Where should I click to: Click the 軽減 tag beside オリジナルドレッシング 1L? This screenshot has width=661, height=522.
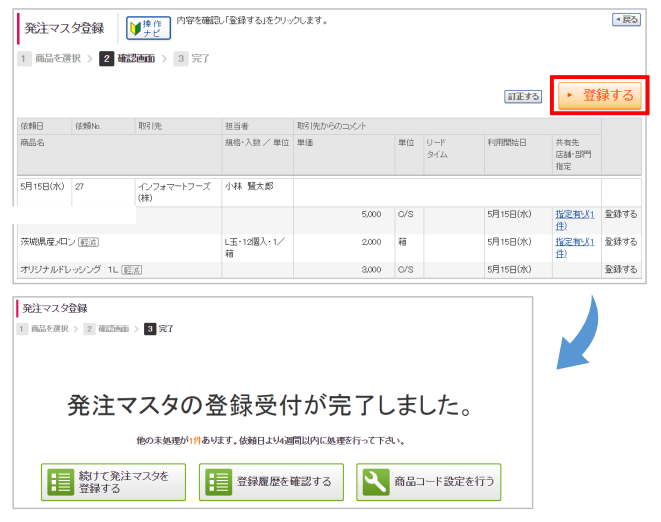[132, 270]
